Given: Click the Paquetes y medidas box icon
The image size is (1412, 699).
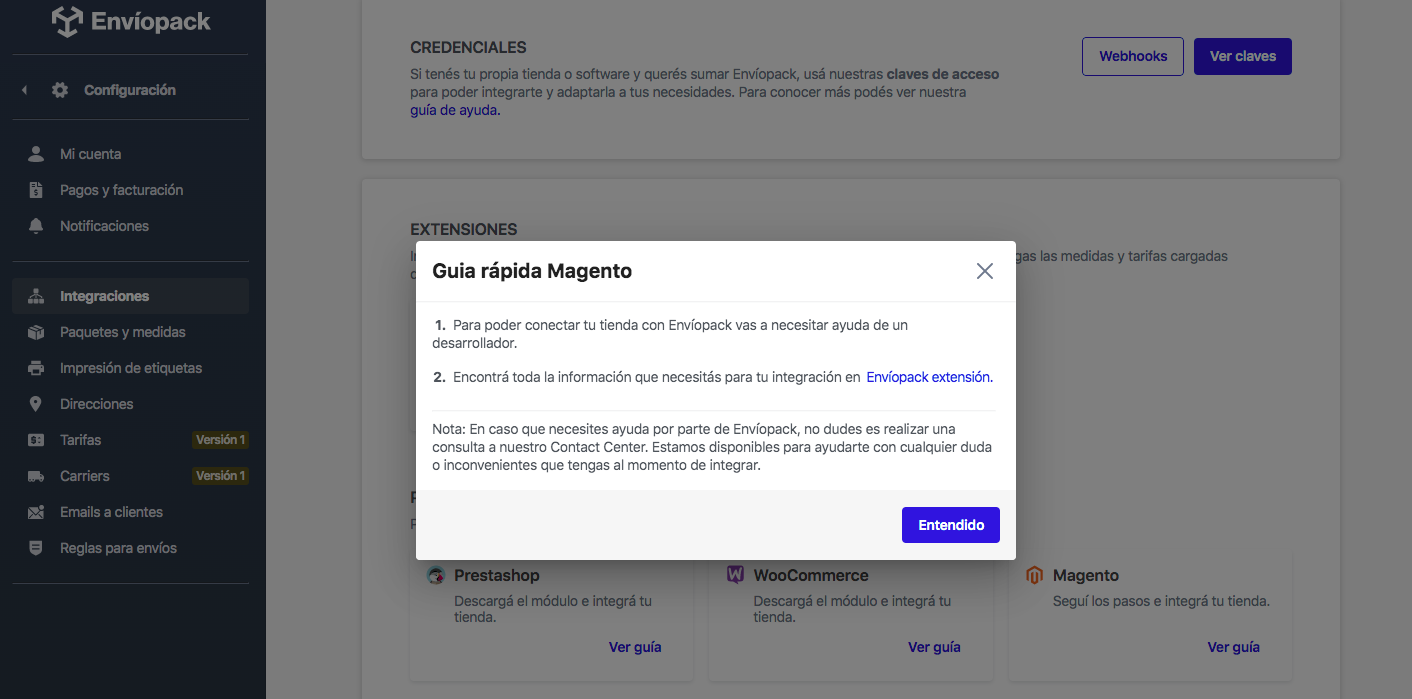Looking at the screenshot, I should (x=36, y=332).
